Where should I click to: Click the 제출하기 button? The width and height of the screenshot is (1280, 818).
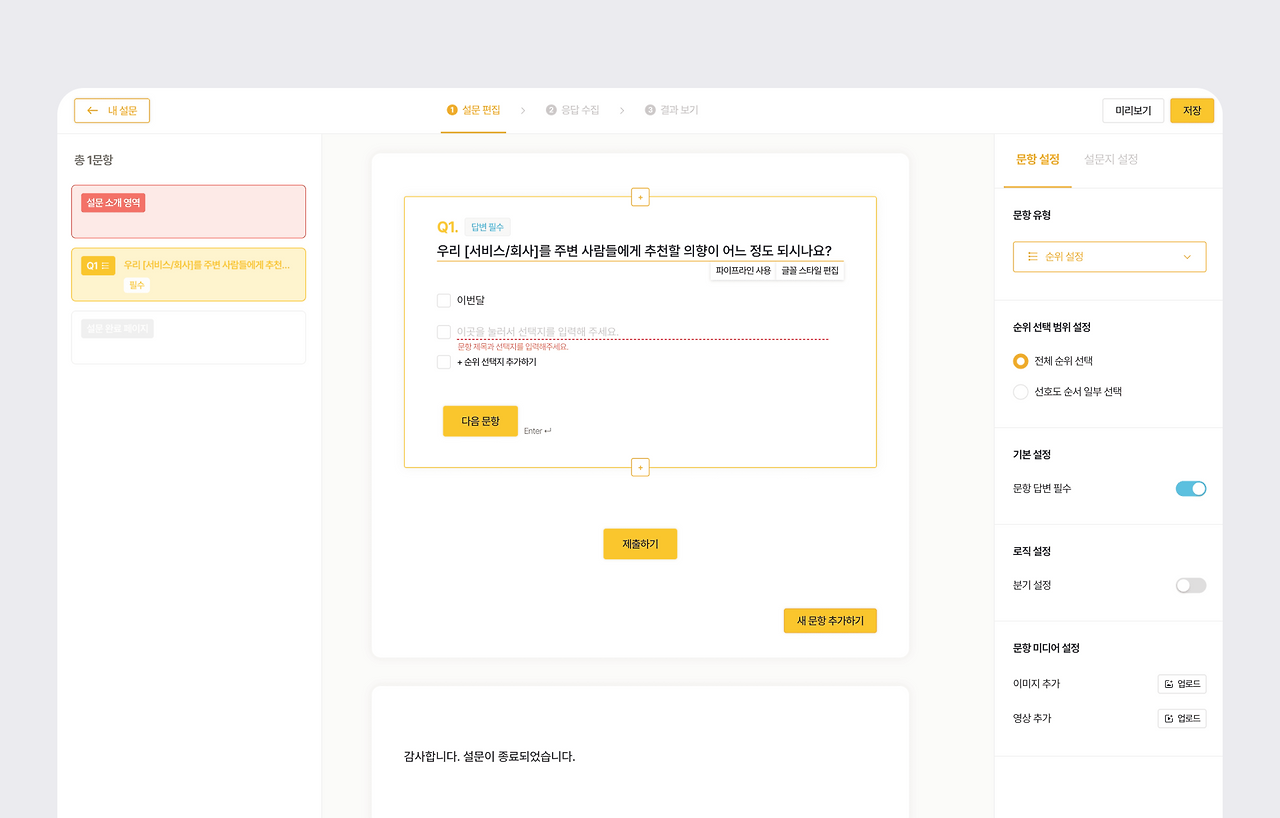pos(640,544)
